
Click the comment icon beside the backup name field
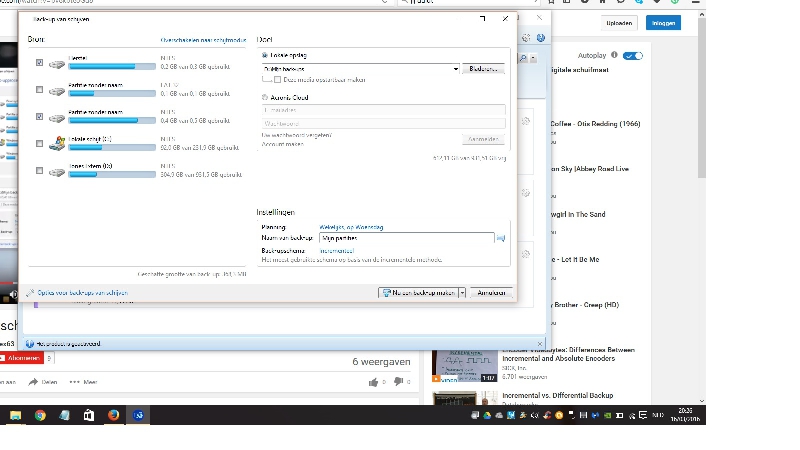pos(501,238)
